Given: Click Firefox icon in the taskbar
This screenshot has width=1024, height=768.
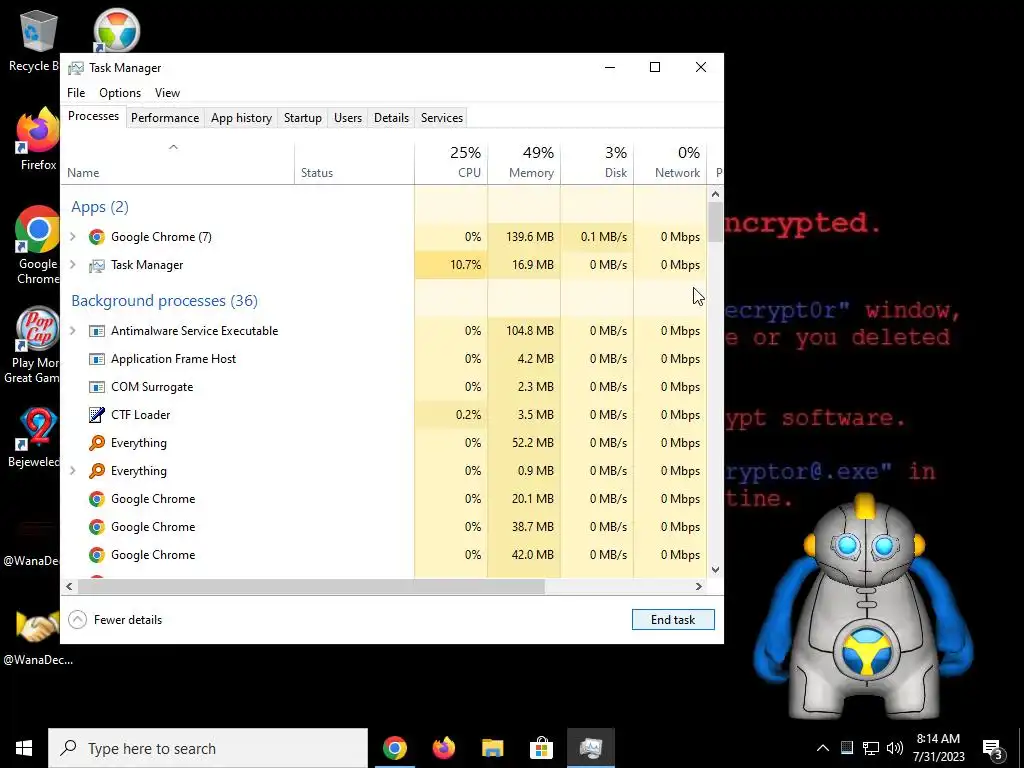Looking at the screenshot, I should (x=443, y=748).
